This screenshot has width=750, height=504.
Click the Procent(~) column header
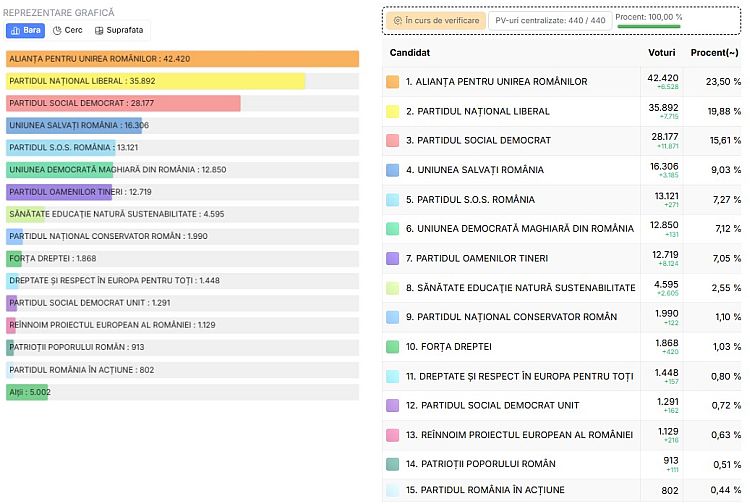click(715, 53)
